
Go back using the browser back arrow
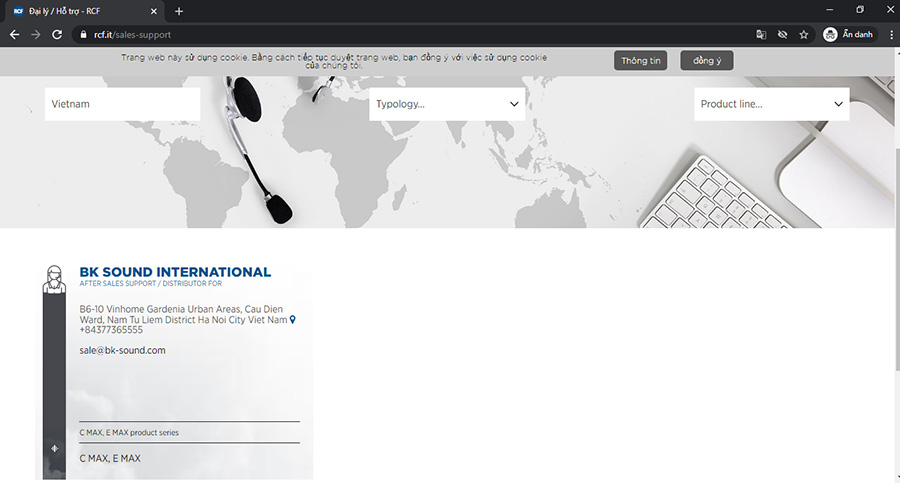click(14, 34)
